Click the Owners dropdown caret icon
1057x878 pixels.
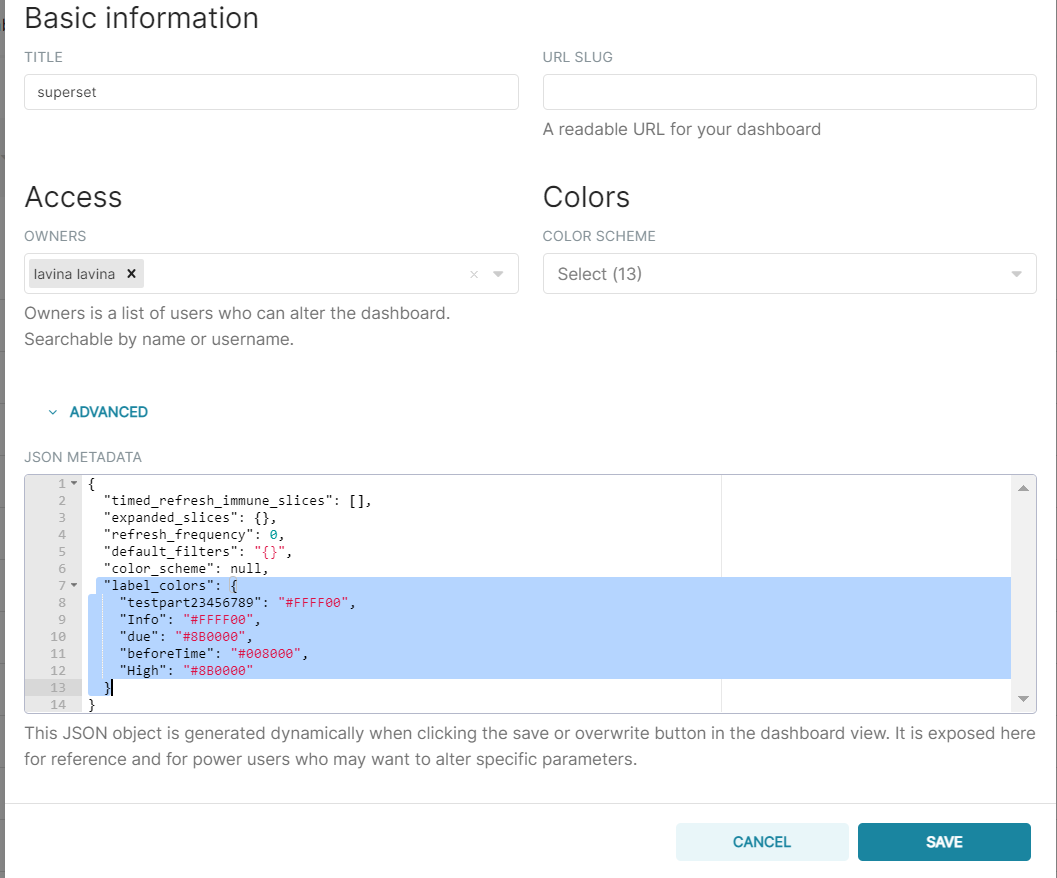tap(498, 273)
